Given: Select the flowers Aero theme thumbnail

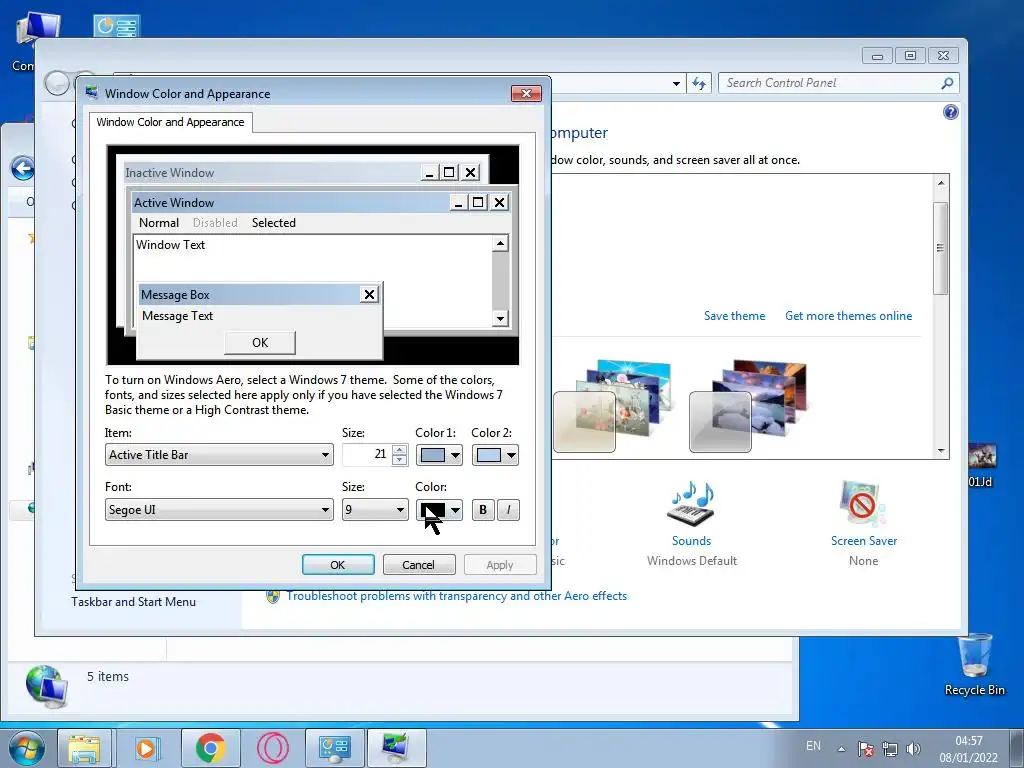Looking at the screenshot, I should [x=613, y=406].
